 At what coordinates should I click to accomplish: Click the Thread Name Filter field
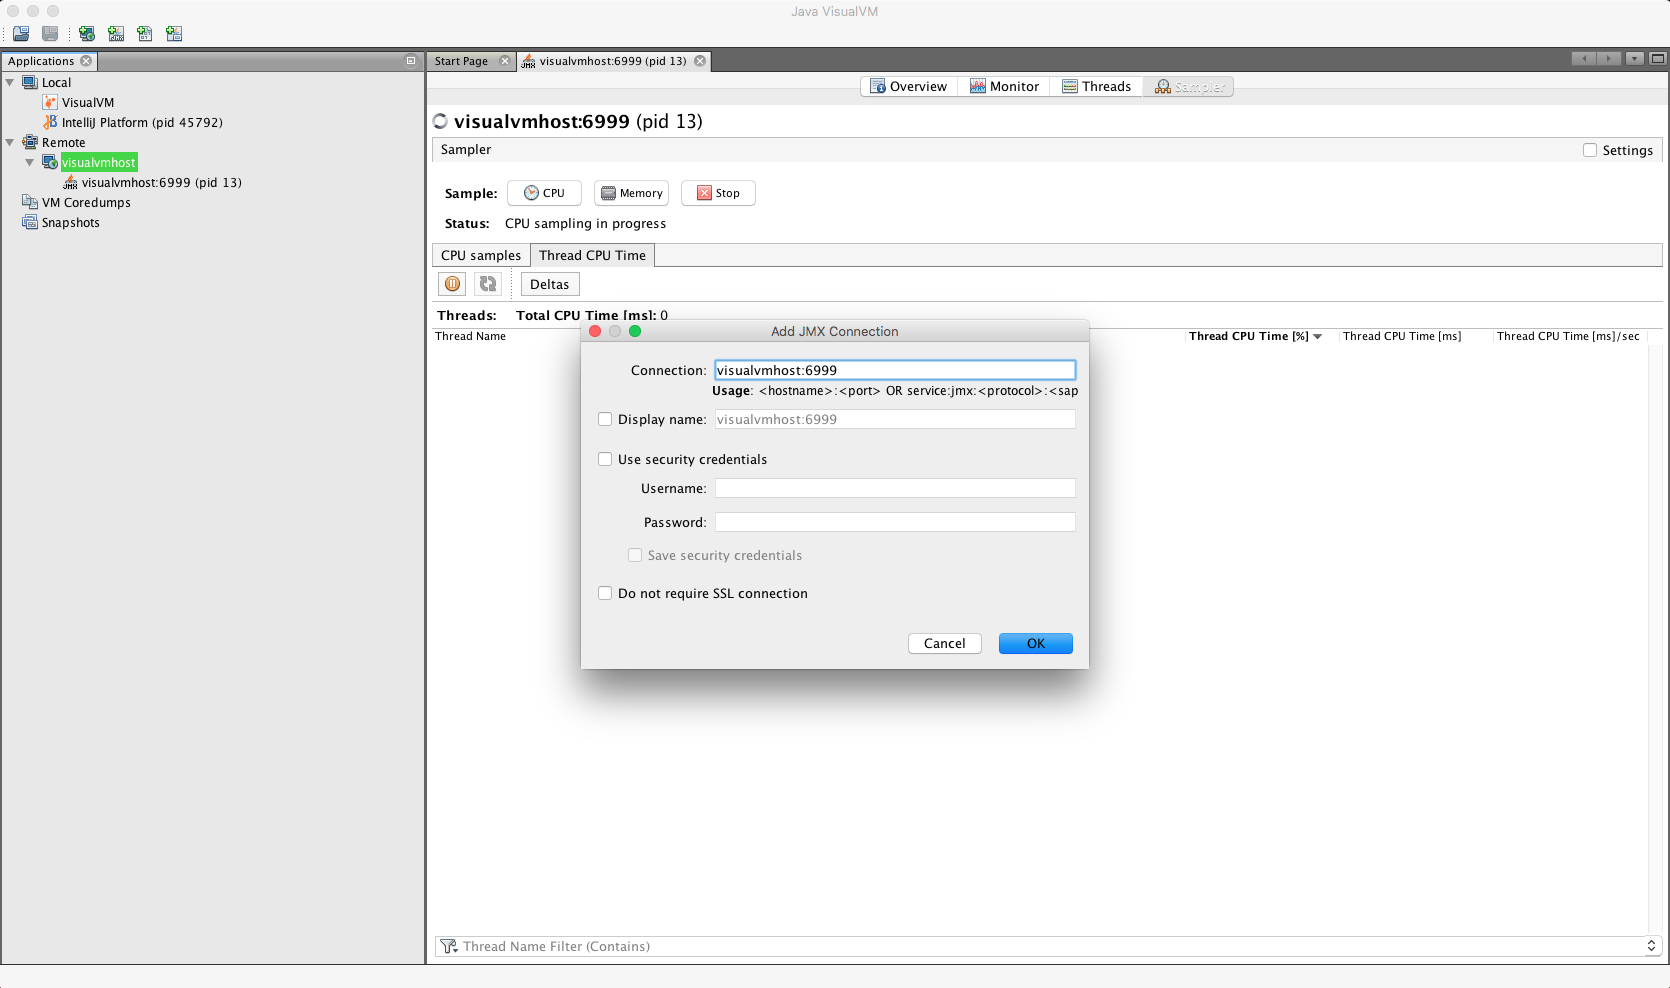pos(1050,946)
